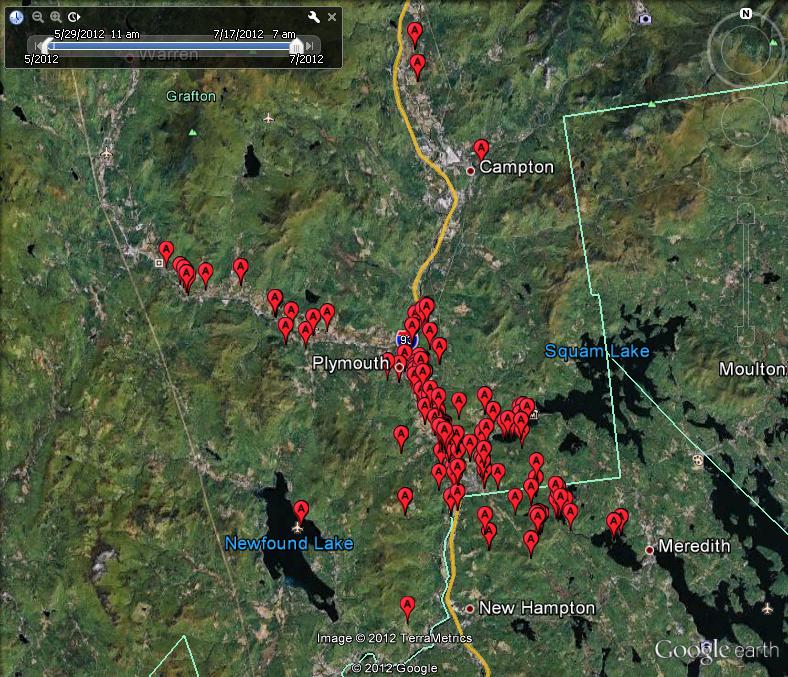The width and height of the screenshot is (788, 677).
Task: Click the small square icon near westernmost pin
Action: point(159,263)
